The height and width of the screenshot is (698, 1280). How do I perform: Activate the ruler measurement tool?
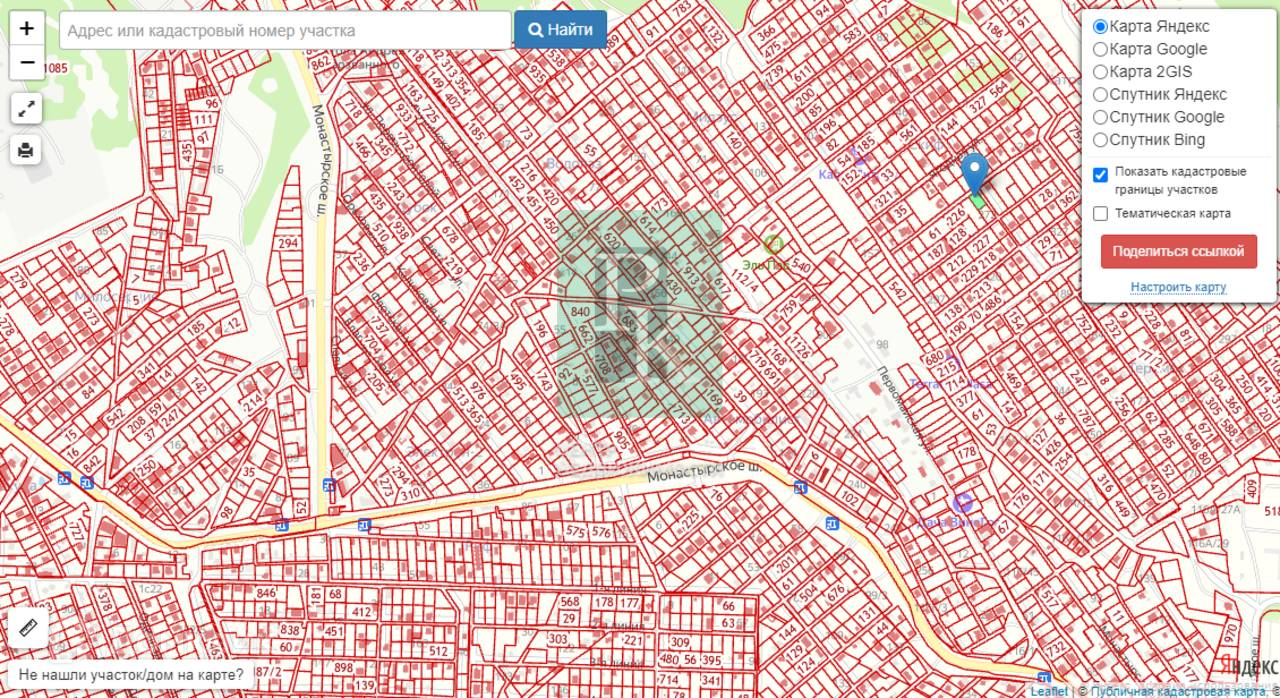point(28,628)
